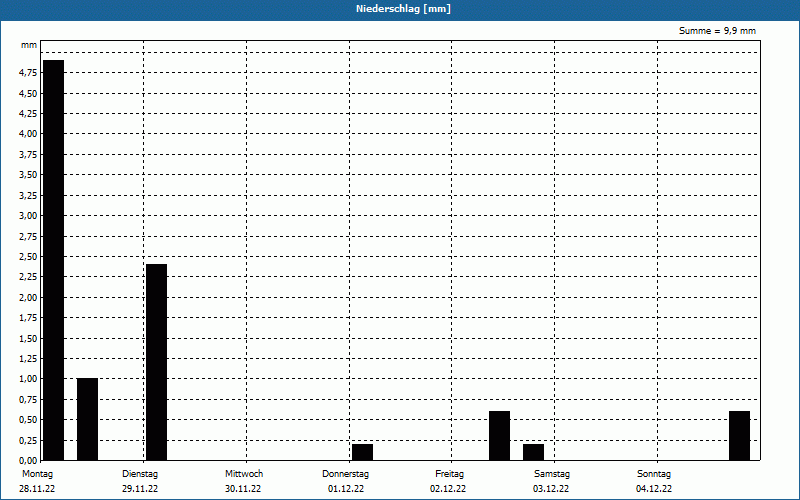
Task: Select the 0,6 mm bar on Sonntag
Action: 739,436
